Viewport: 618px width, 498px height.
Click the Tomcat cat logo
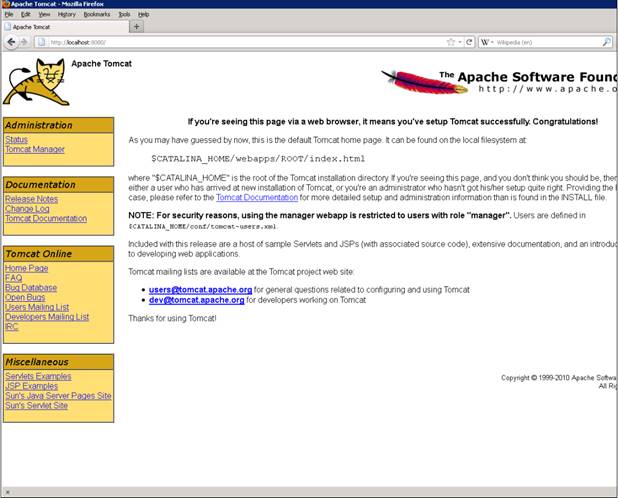point(34,81)
